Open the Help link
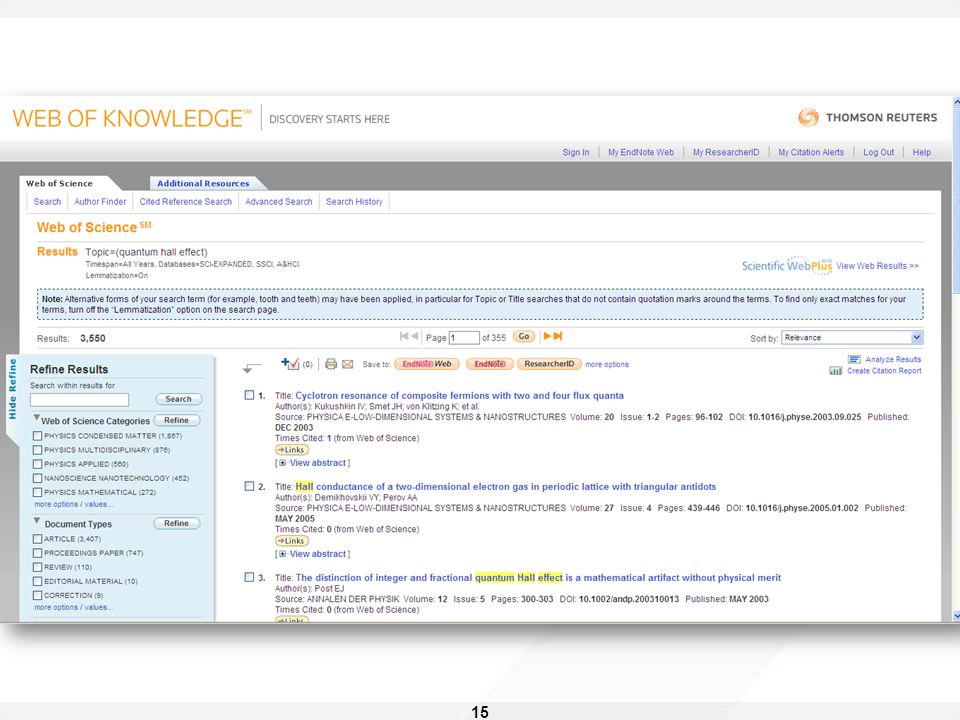The width and height of the screenshot is (960, 720). (x=921, y=152)
